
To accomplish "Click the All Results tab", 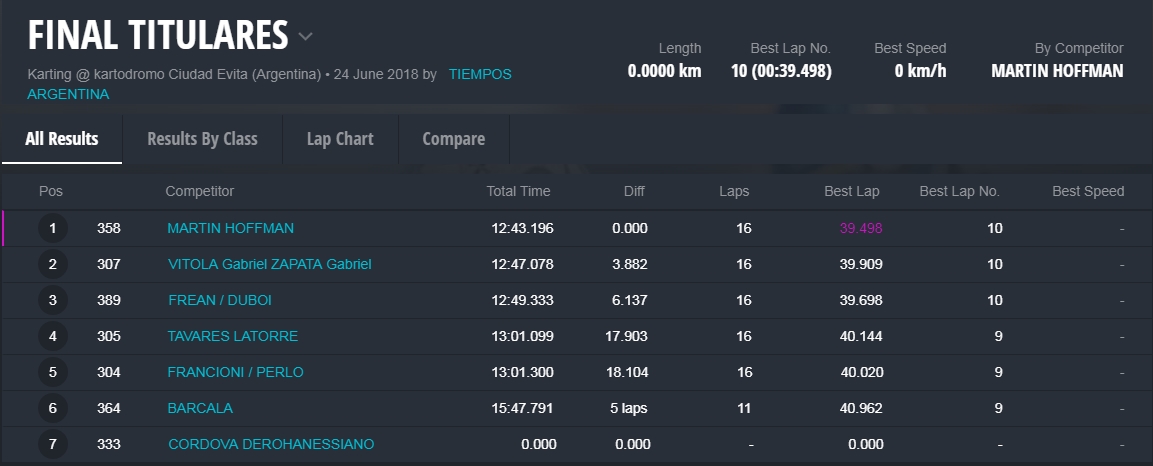I will point(62,139).
